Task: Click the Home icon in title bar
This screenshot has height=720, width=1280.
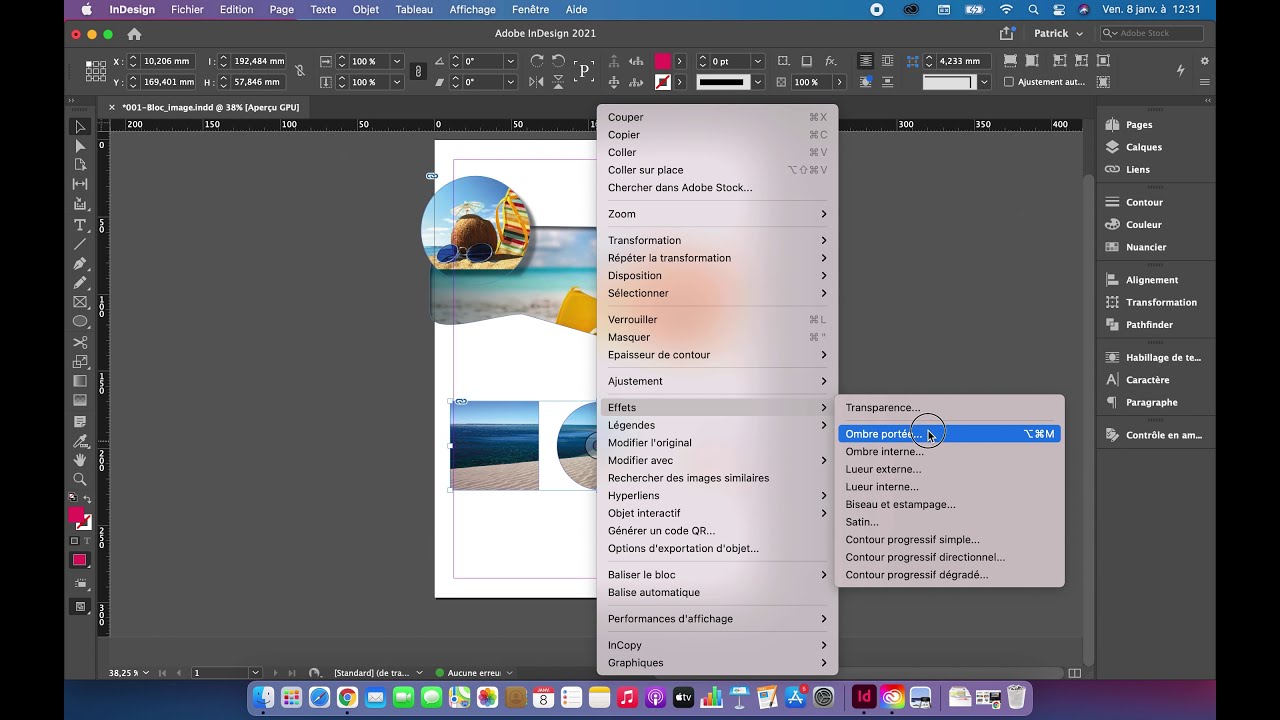Action: pos(134,34)
